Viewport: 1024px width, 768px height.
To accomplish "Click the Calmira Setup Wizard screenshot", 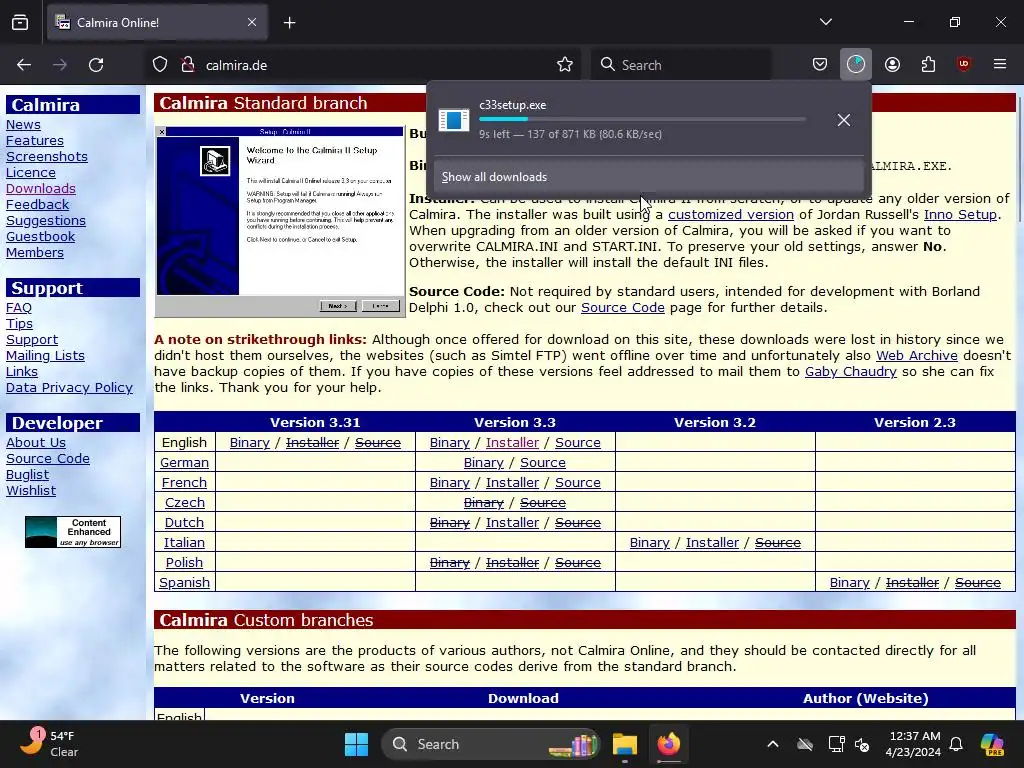I will (280, 221).
